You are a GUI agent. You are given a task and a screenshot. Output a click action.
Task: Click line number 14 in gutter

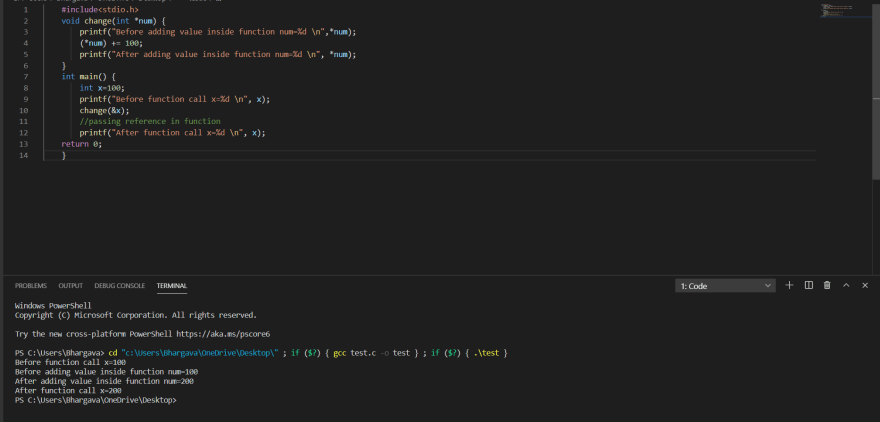point(23,155)
